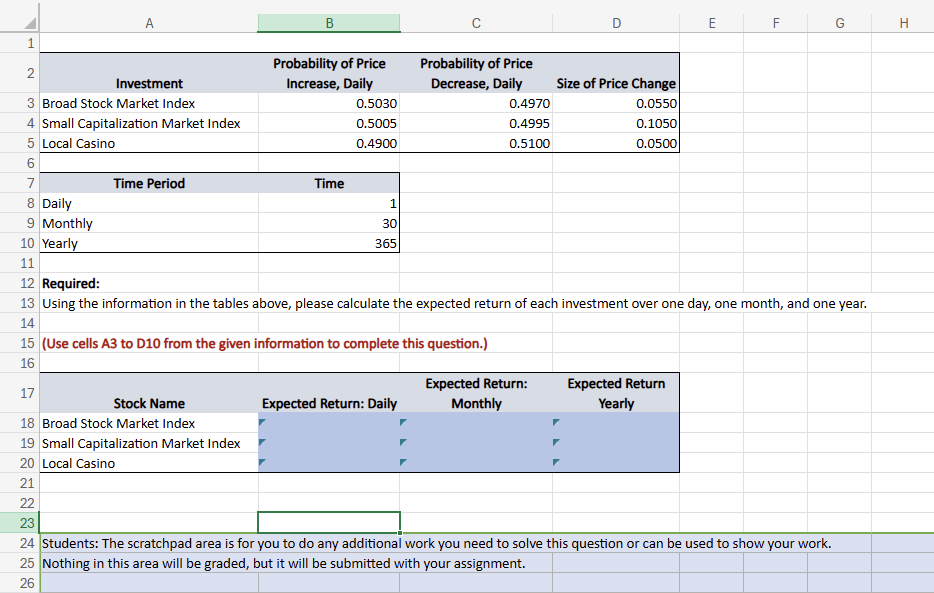Click the select-all corner triangle

pyautogui.click(x=30, y=23)
